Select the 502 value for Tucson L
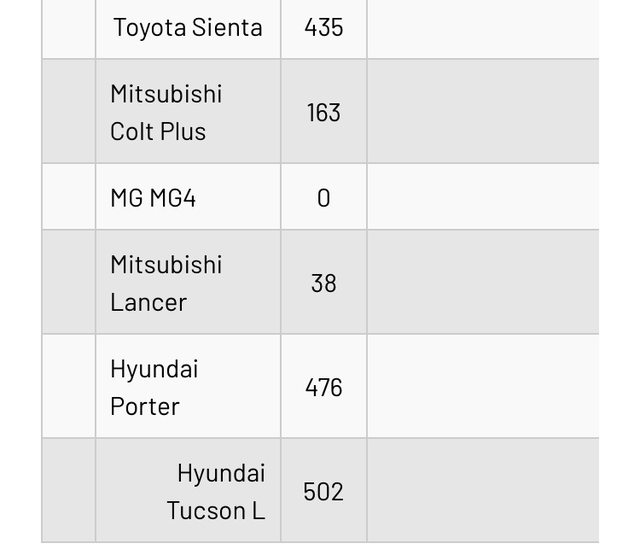 tap(323, 491)
